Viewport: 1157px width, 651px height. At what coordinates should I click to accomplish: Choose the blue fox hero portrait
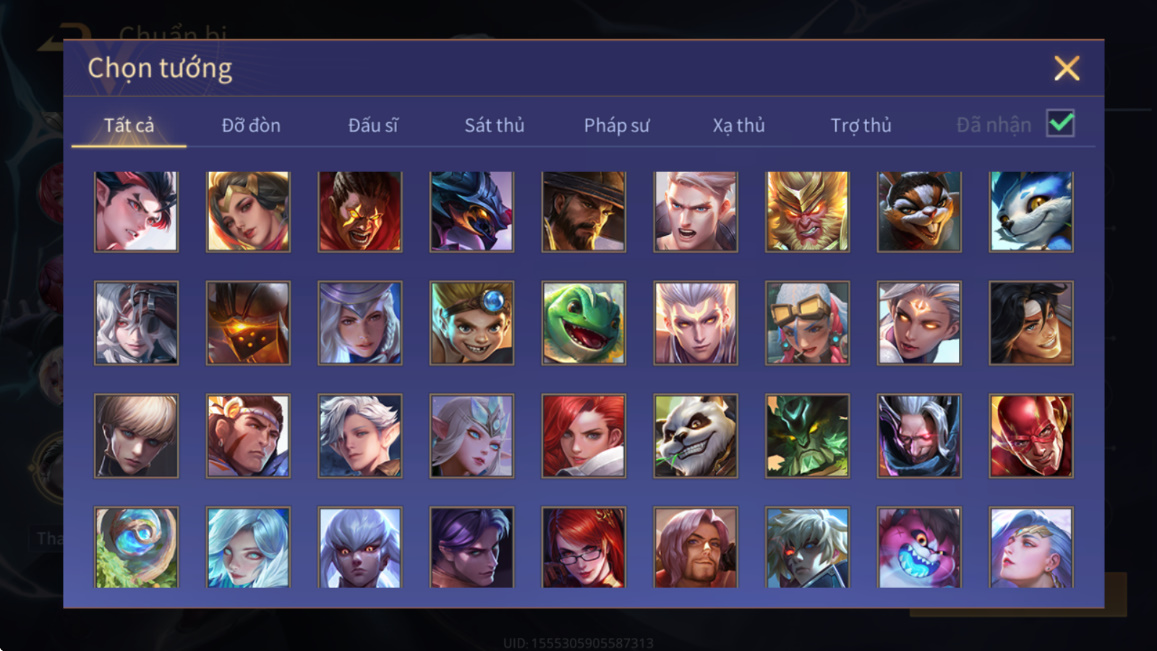1031,212
